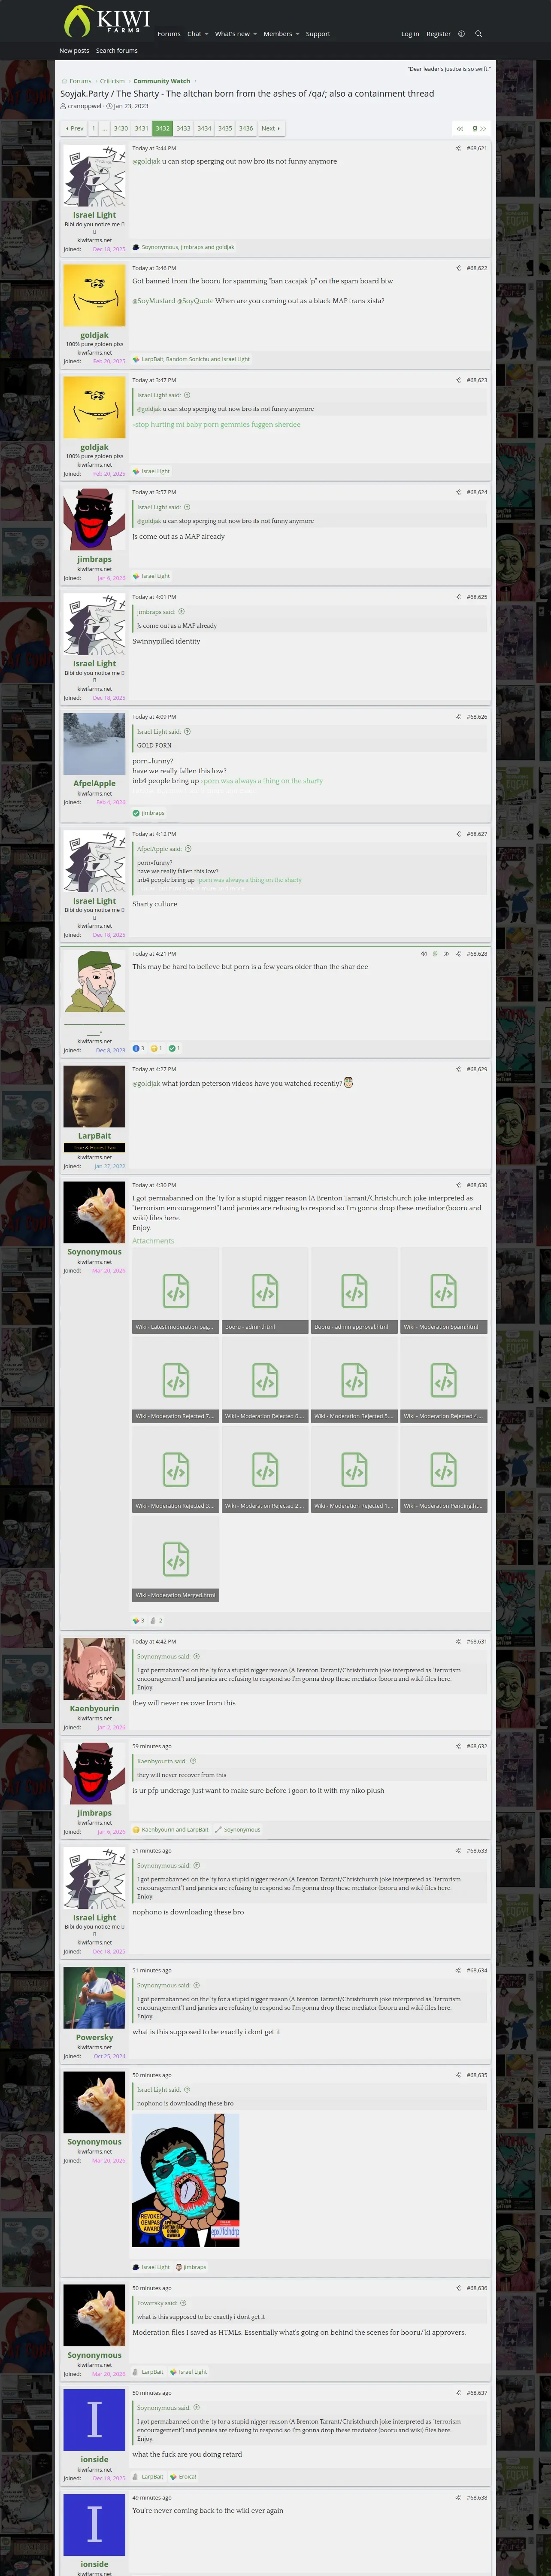
Task: Click the blue reaction icon on post #68,628
Action: coord(136,1048)
